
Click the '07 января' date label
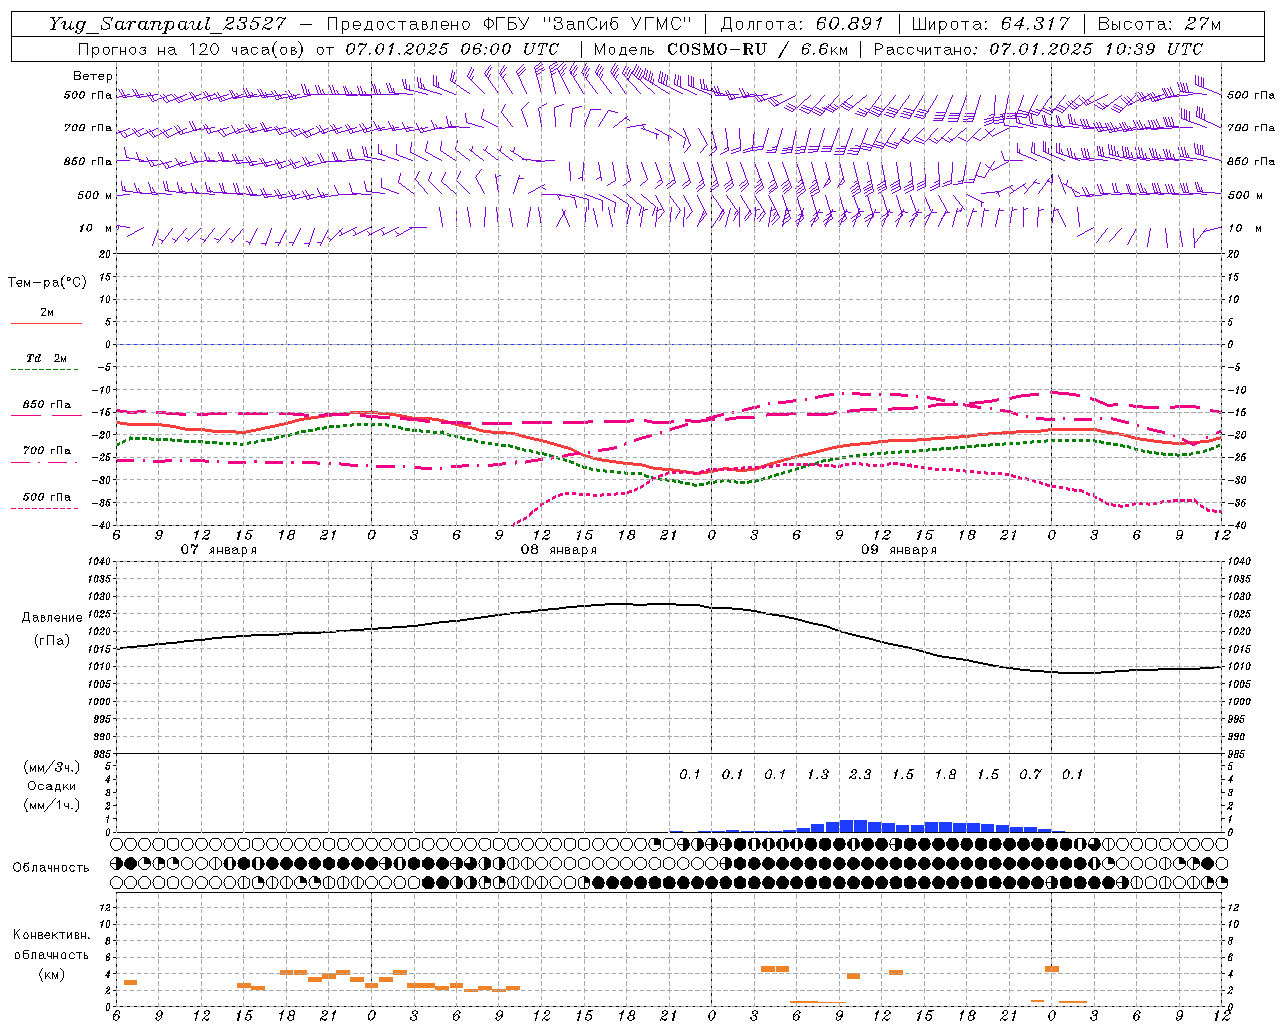pyautogui.click(x=218, y=550)
